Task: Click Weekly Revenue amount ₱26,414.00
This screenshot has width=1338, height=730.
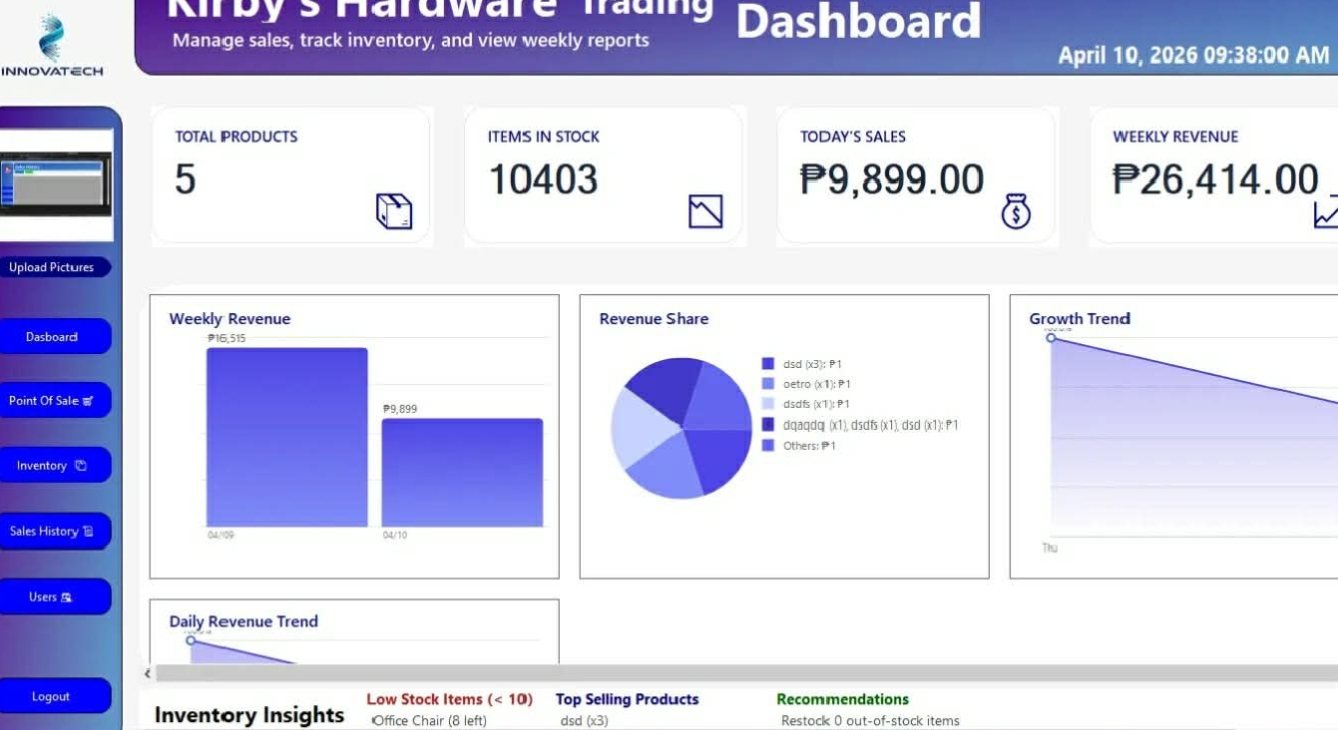Action: click(x=1215, y=180)
